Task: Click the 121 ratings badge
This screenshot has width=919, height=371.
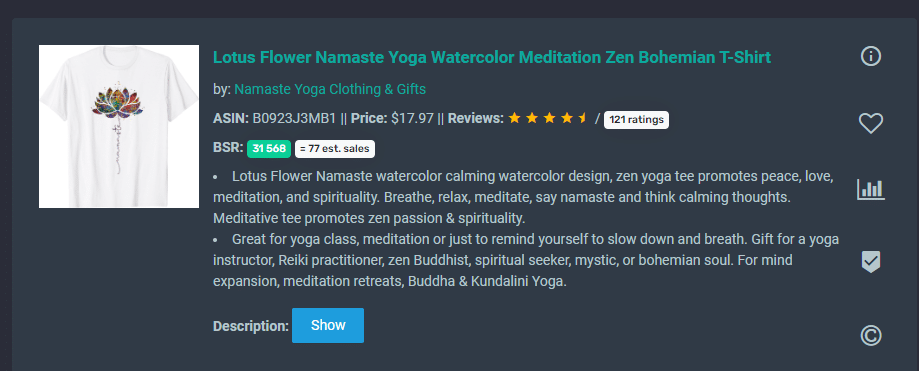Action: pyautogui.click(x=636, y=120)
